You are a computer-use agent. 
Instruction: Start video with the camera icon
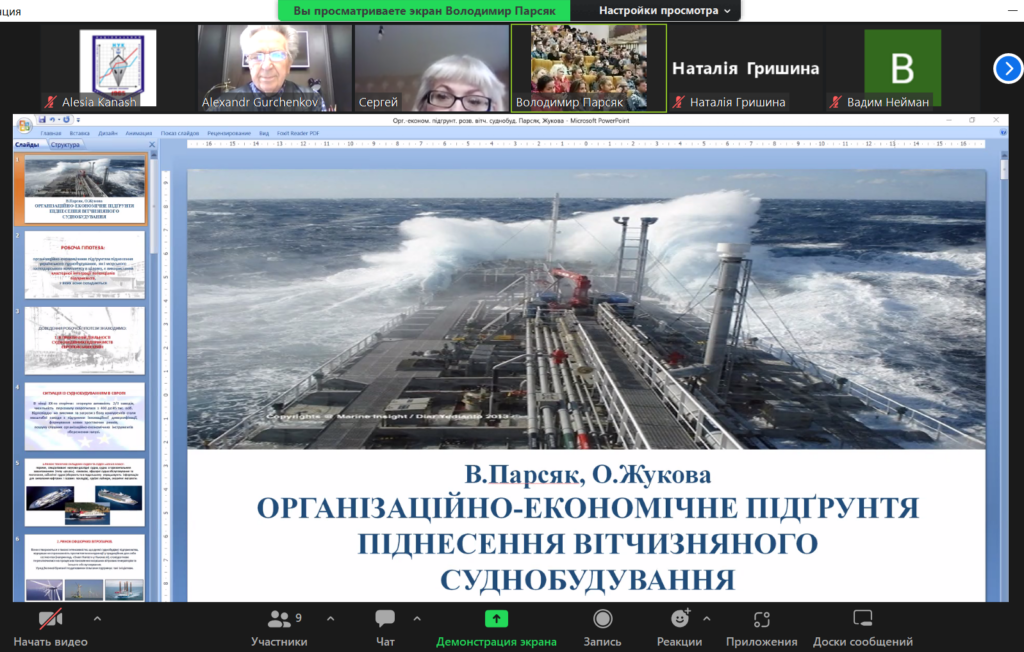(x=50, y=620)
